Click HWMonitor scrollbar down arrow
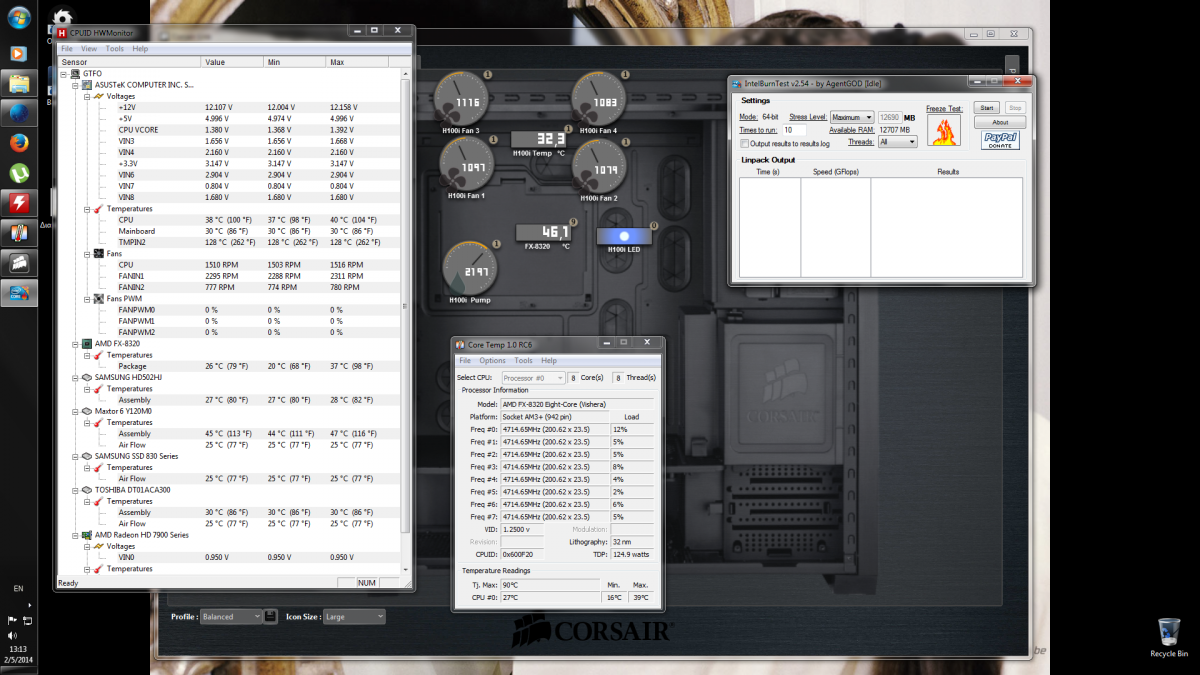 405,571
